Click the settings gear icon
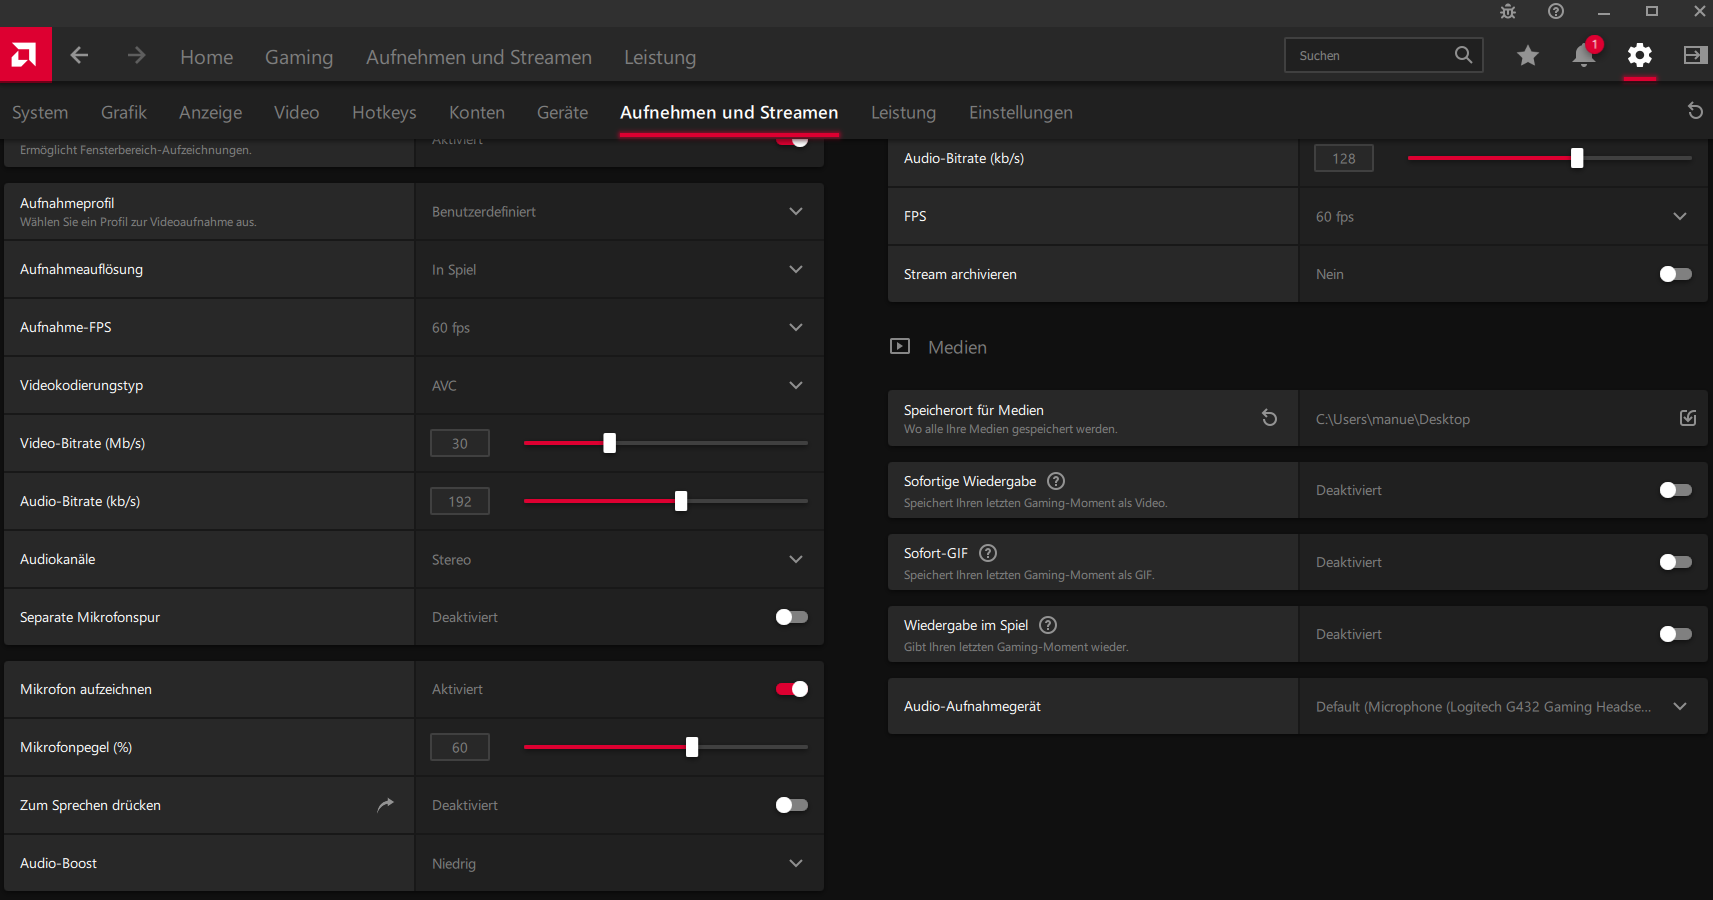This screenshot has width=1713, height=900. pos(1639,56)
